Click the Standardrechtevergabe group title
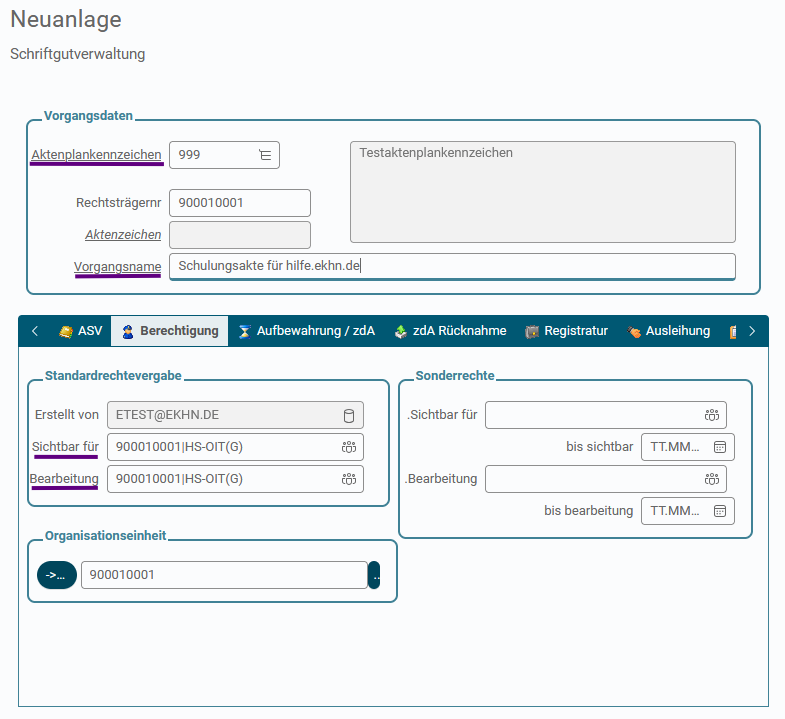Screen dimensions: 785x719 (x=113, y=376)
